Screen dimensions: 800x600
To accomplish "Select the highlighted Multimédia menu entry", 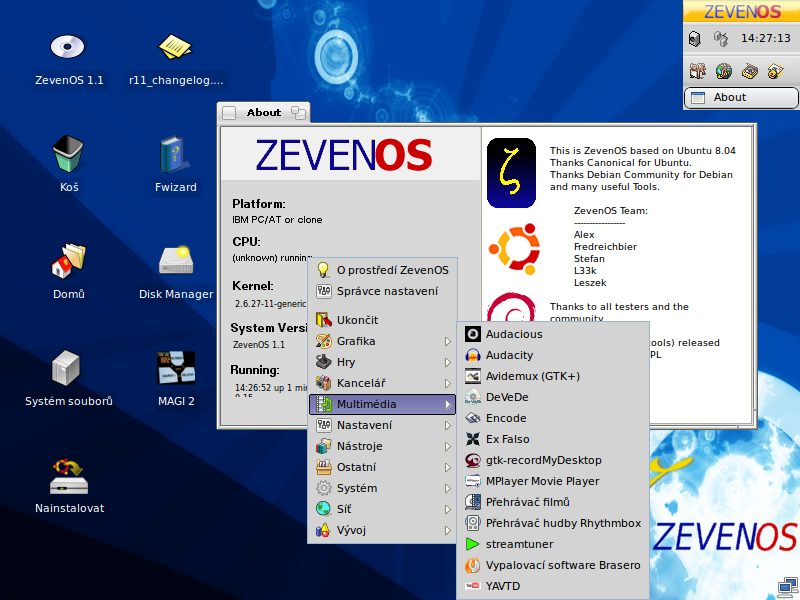I will [382, 404].
